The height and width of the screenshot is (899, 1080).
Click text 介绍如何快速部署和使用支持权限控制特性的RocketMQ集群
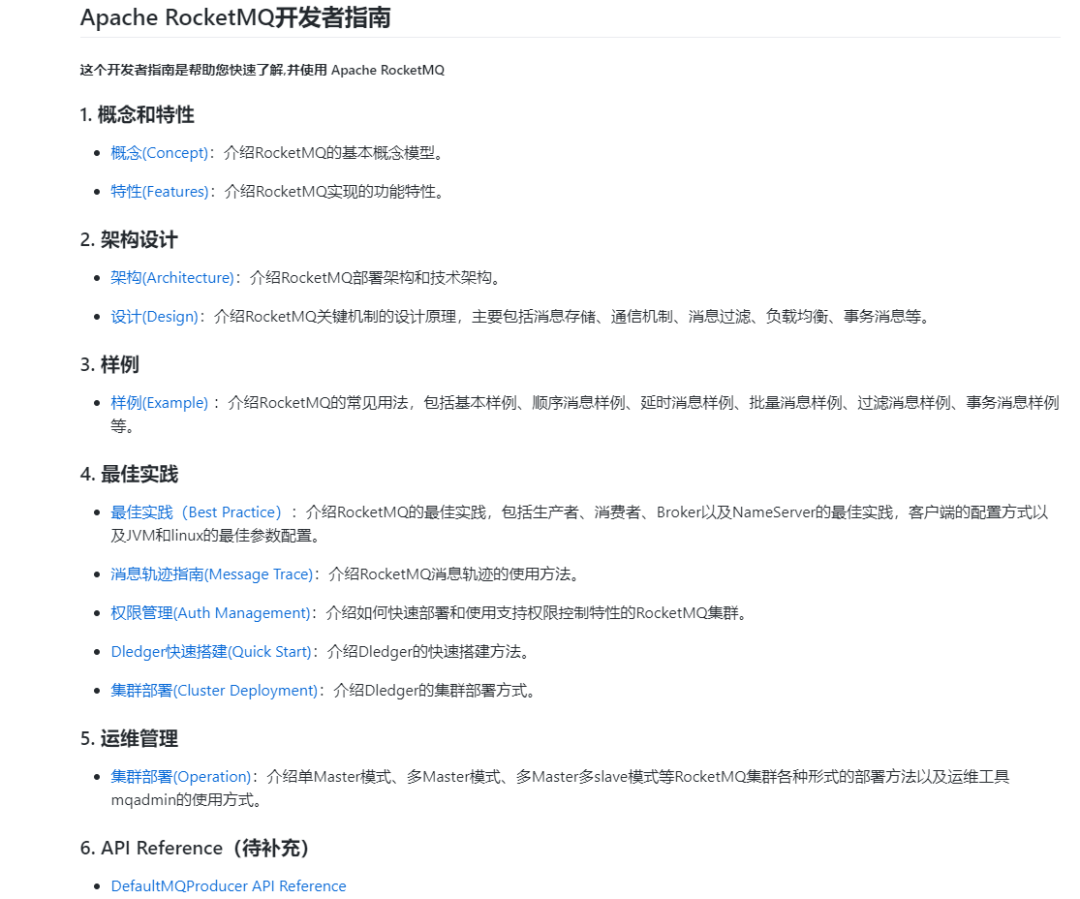(x=532, y=613)
